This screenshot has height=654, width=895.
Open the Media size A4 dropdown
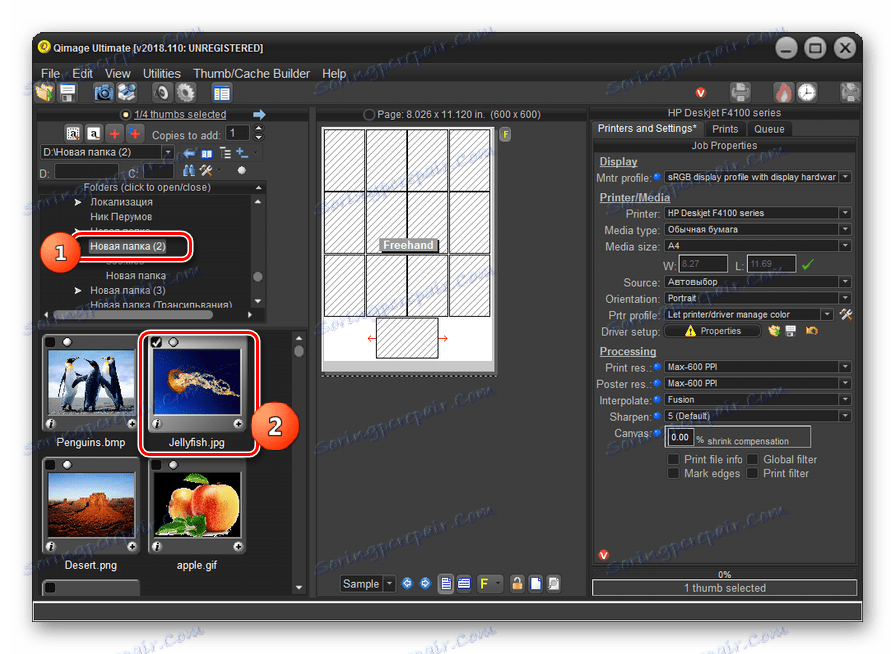[x=846, y=246]
